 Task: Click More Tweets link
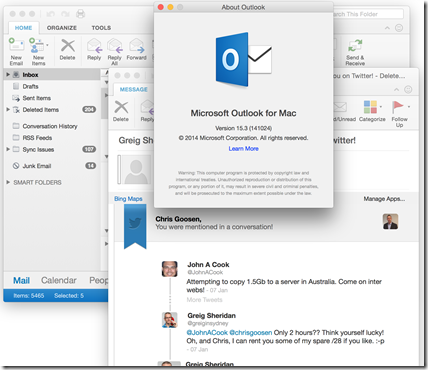tap(204, 300)
